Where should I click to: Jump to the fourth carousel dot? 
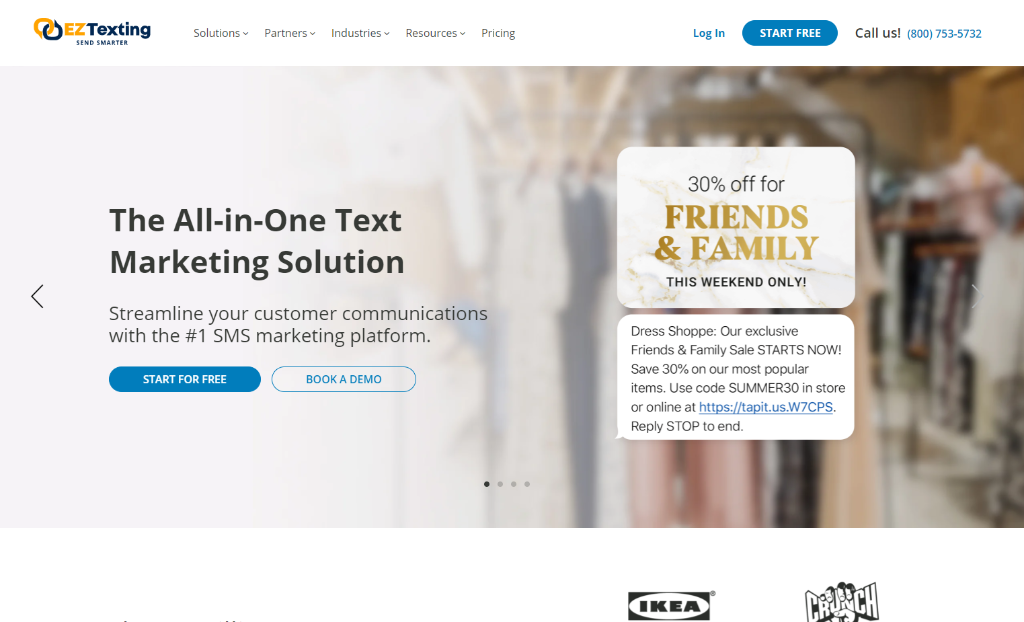pos(527,484)
